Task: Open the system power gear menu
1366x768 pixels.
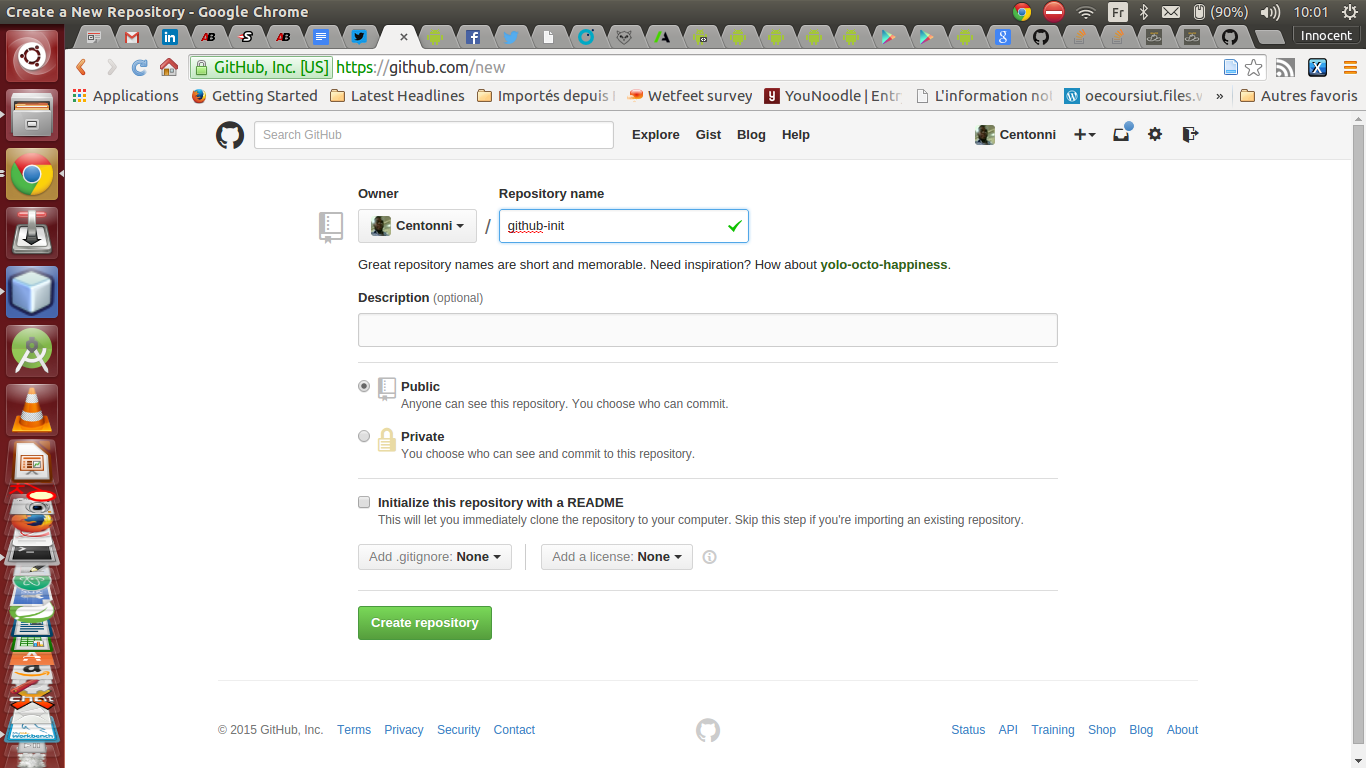Action: tap(1349, 12)
